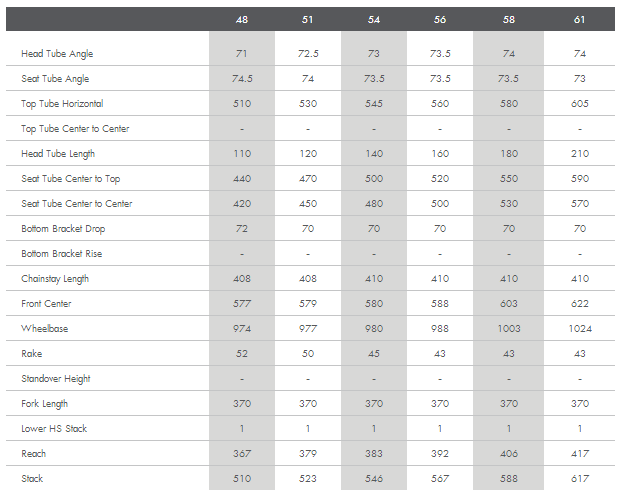
Task: Select the size 58 column header
Action: (x=507, y=20)
